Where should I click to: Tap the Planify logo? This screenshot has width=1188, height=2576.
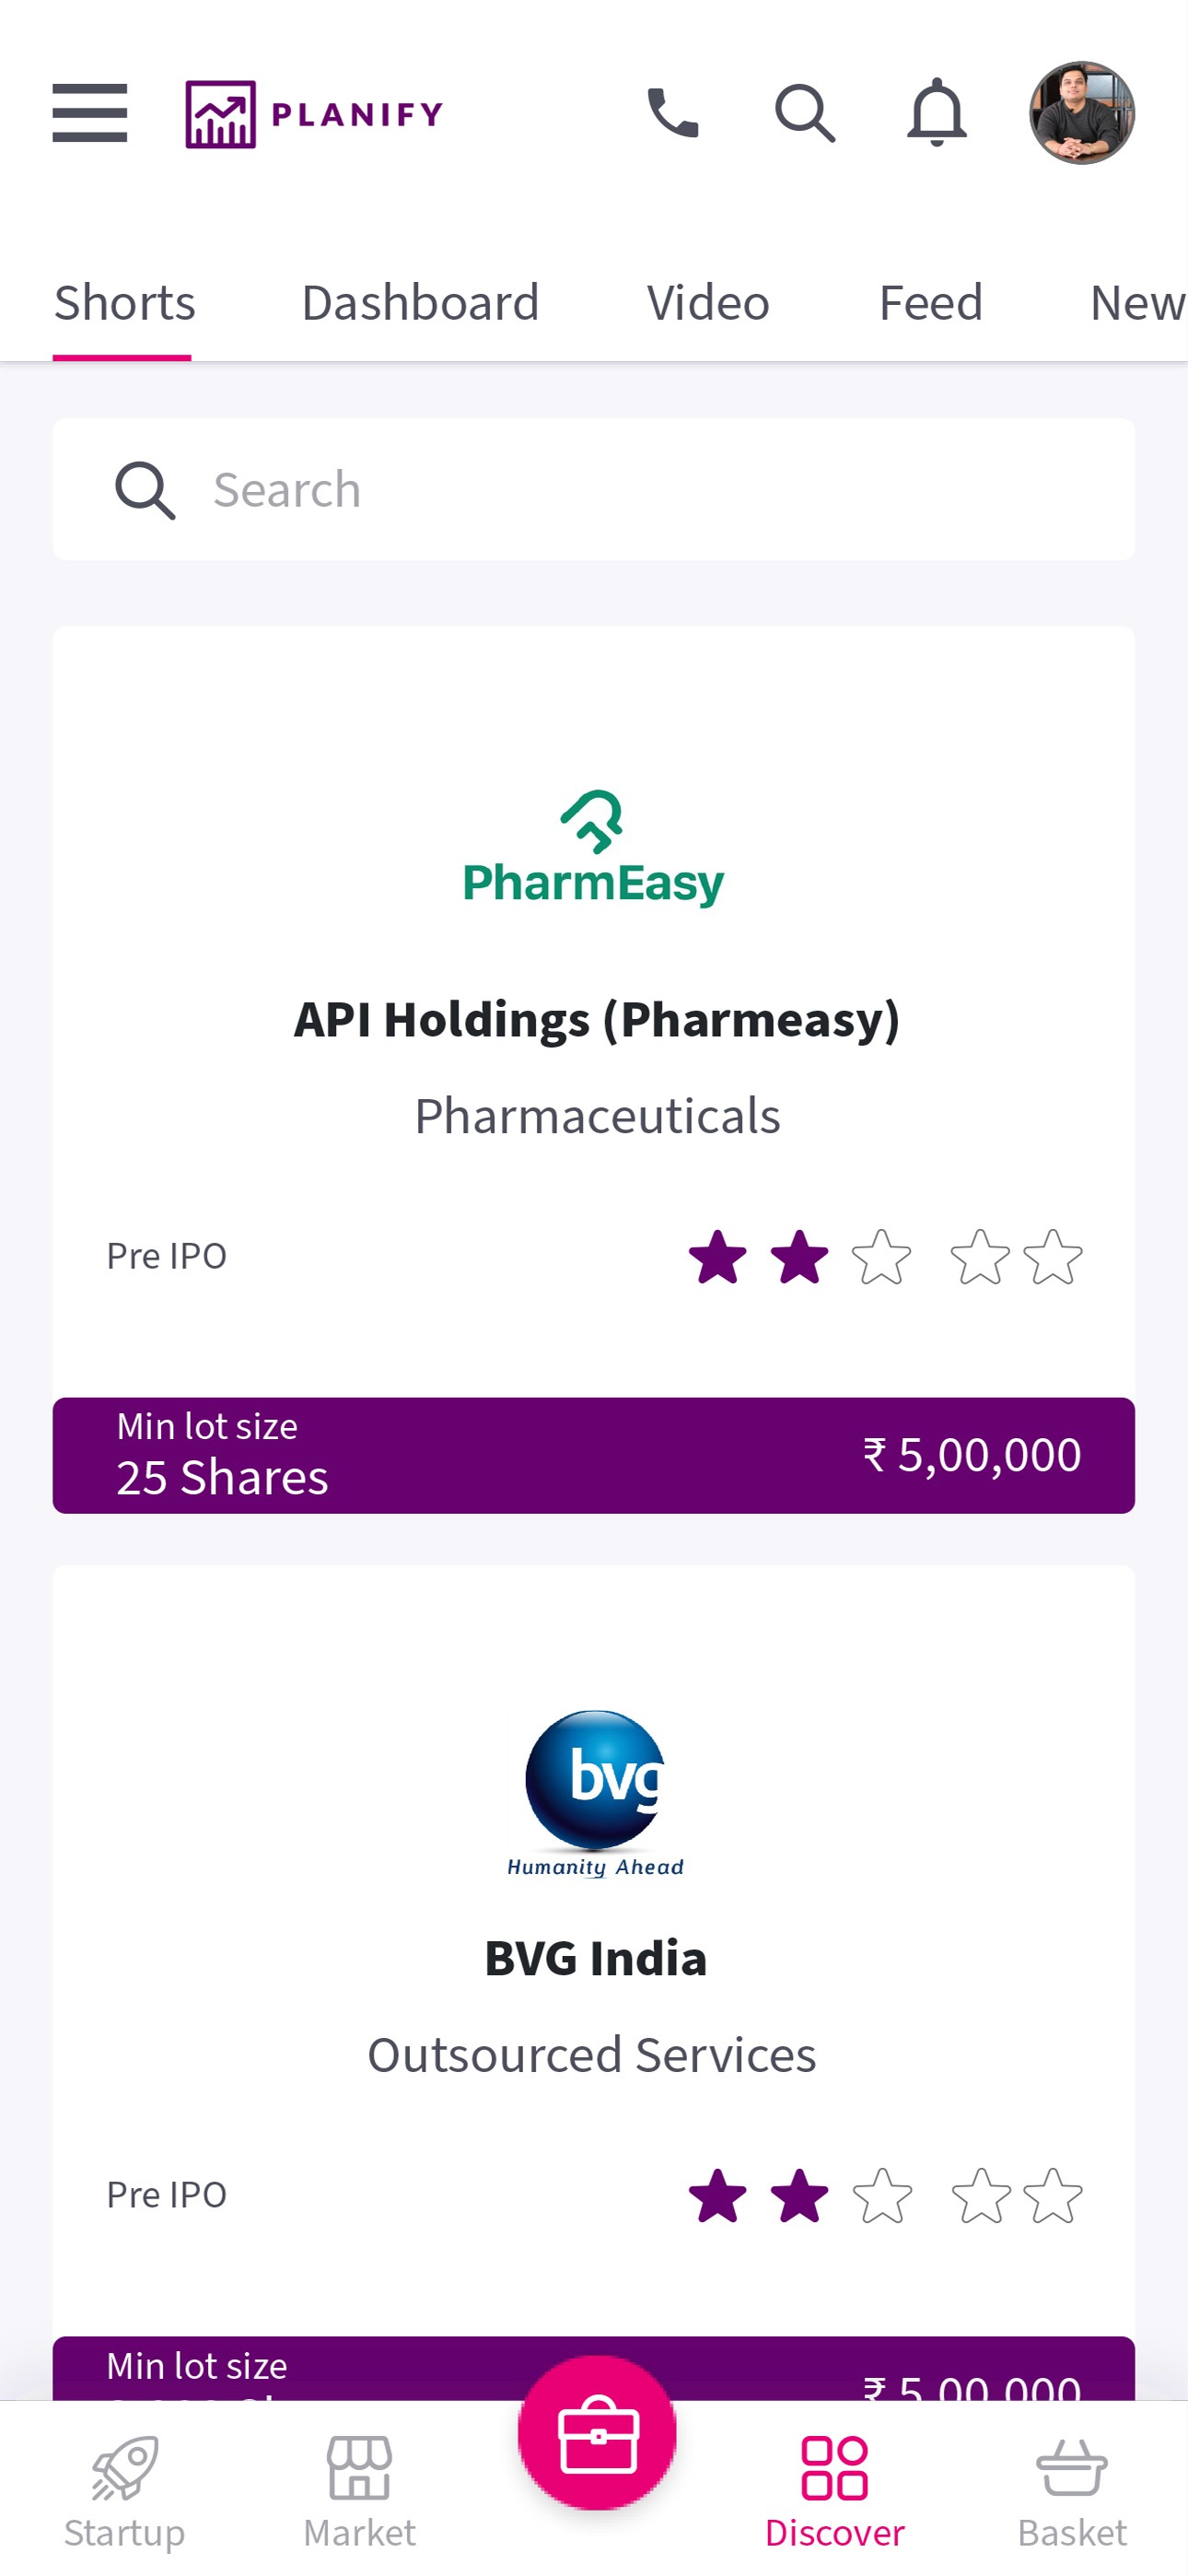click(x=314, y=114)
